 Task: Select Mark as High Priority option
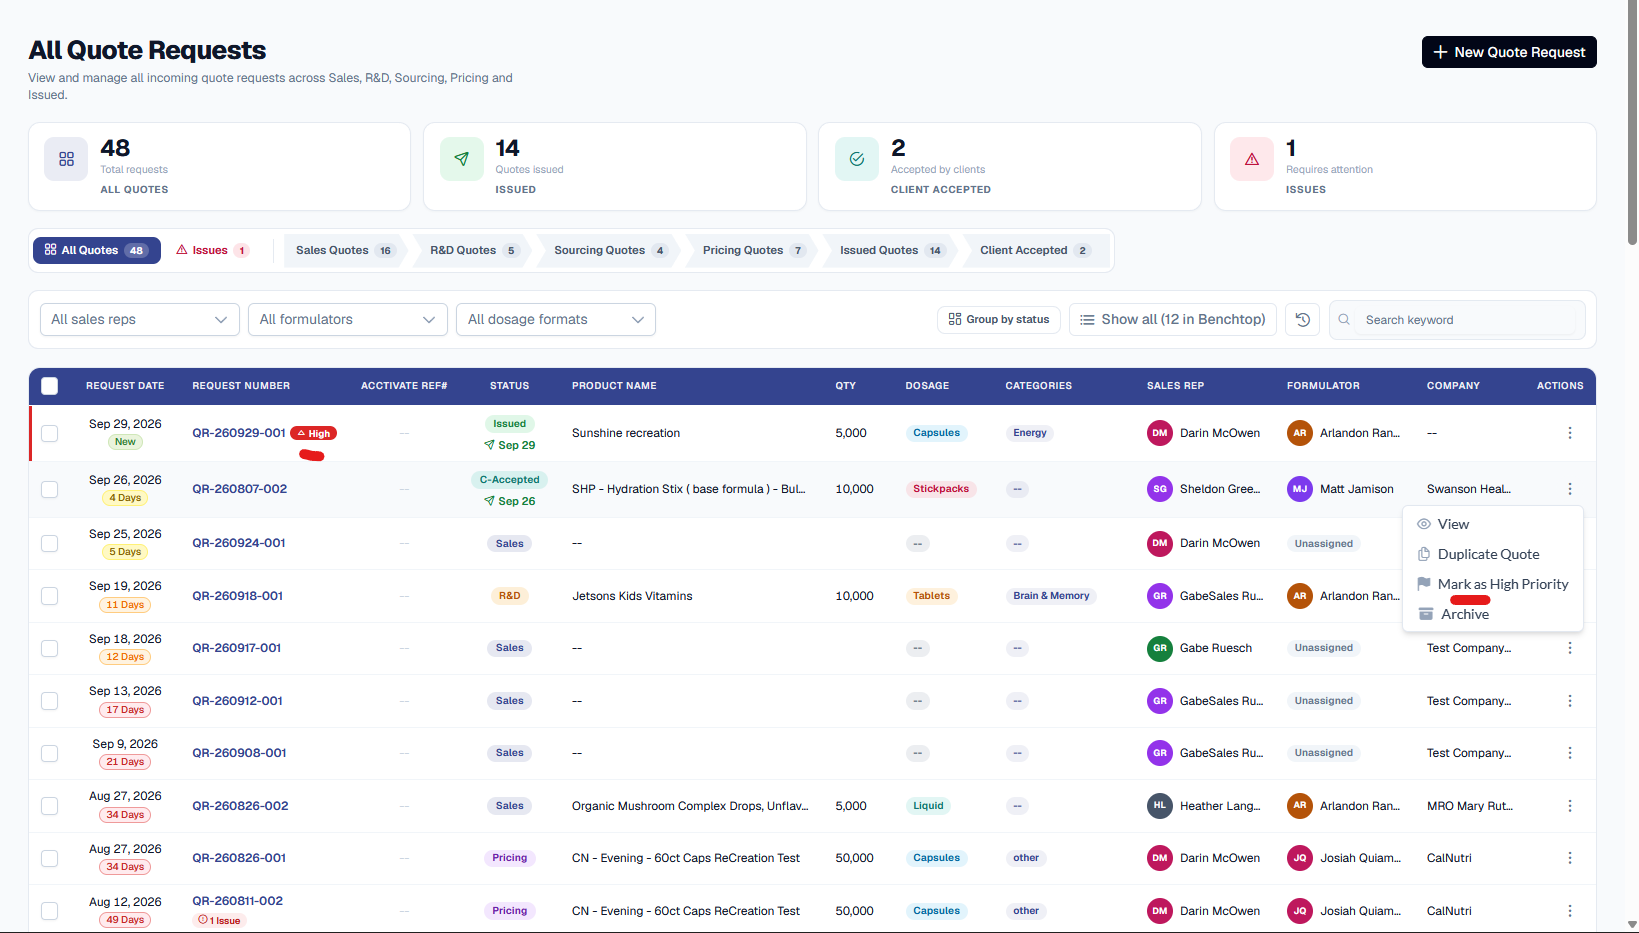[x=1493, y=584]
